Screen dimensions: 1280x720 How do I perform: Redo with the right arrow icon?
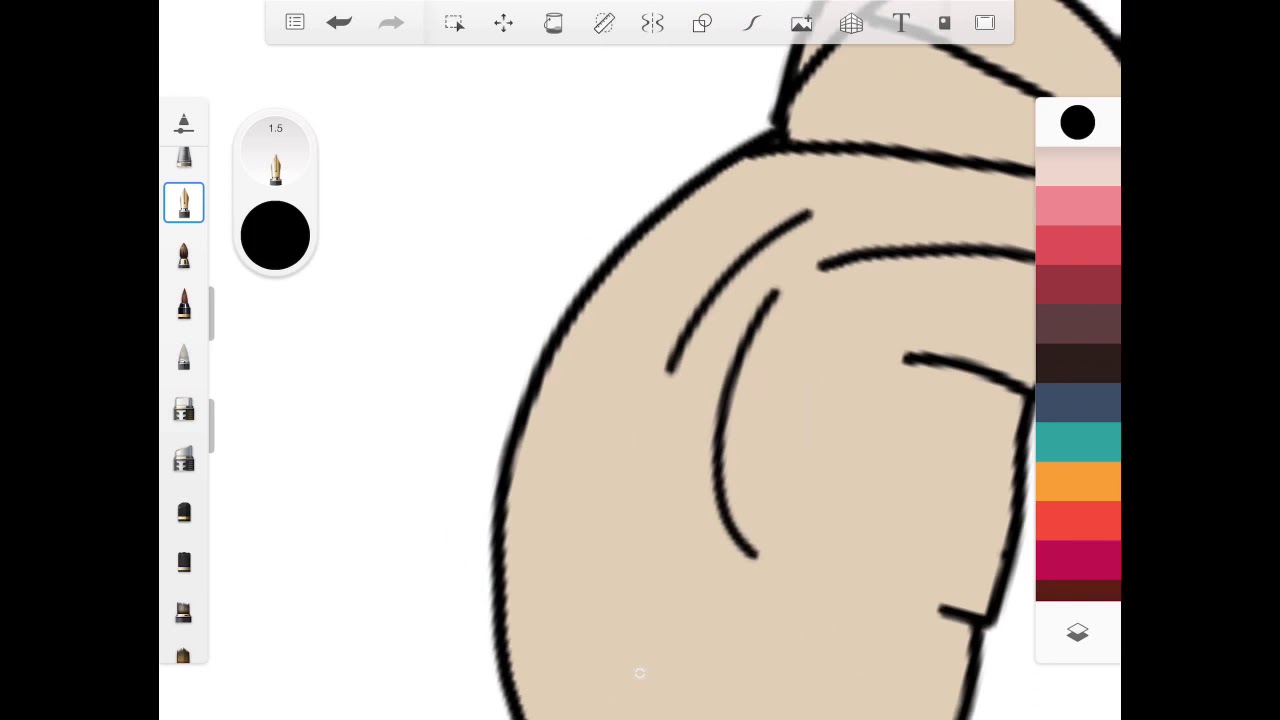click(x=391, y=22)
